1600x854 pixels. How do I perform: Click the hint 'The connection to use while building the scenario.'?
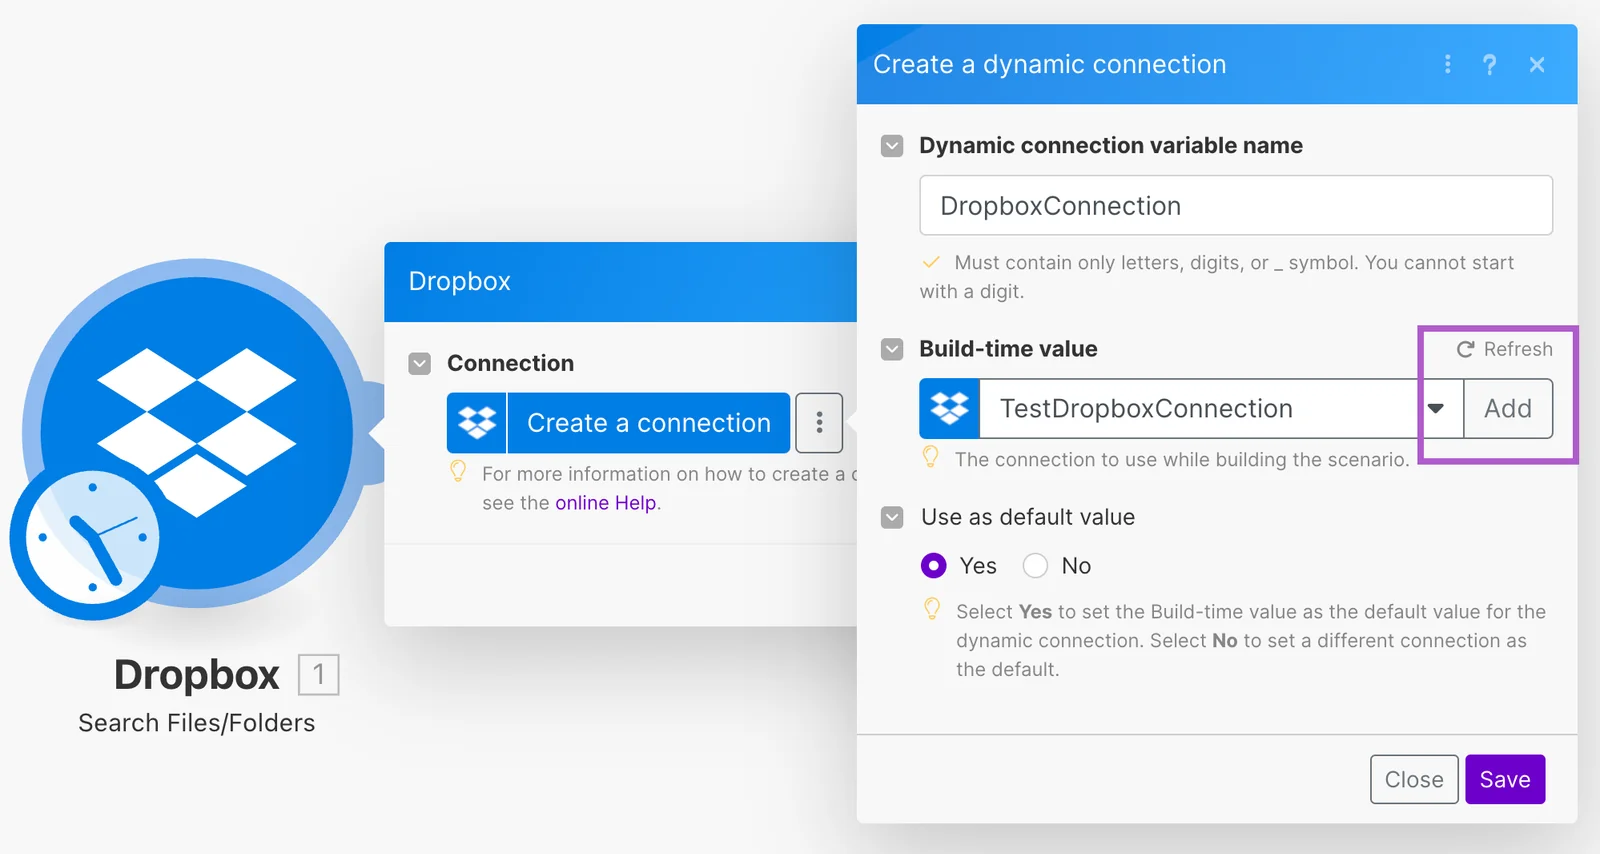1182,460
